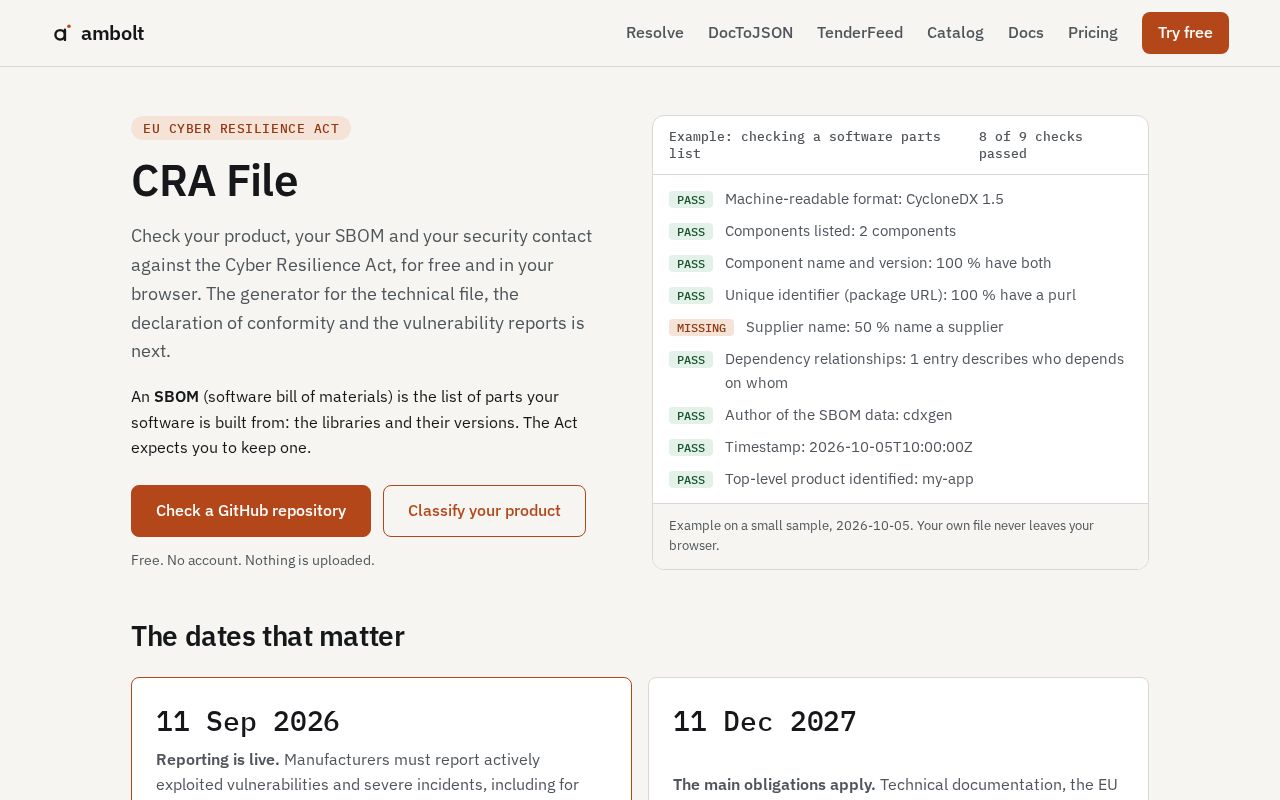Click 'Reporting is live.' text

pos(218,759)
